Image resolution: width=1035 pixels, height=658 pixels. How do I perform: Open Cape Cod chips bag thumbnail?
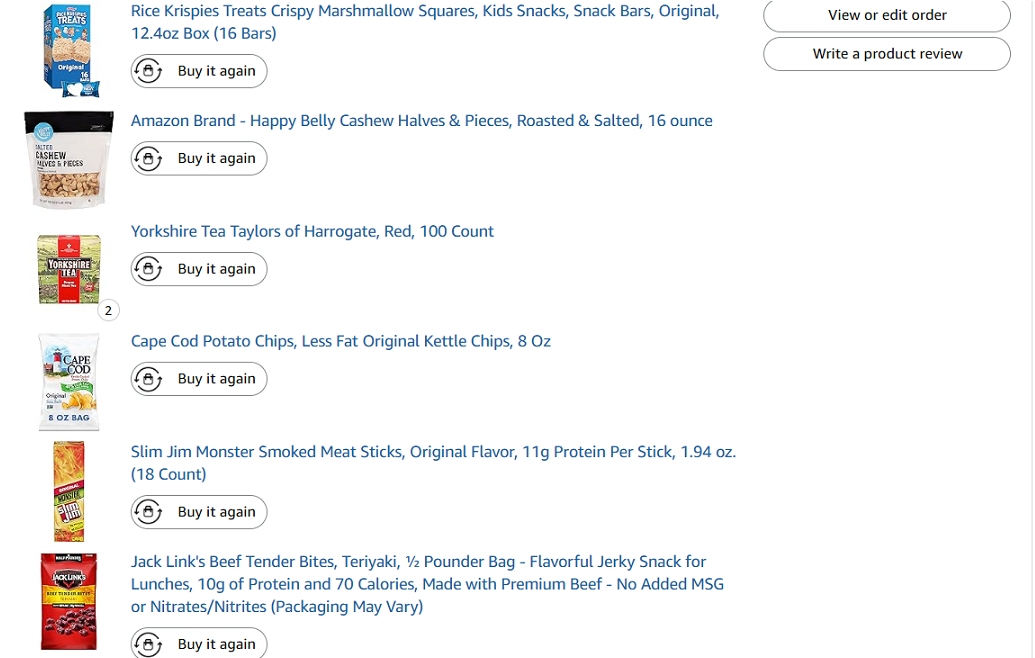(x=69, y=382)
